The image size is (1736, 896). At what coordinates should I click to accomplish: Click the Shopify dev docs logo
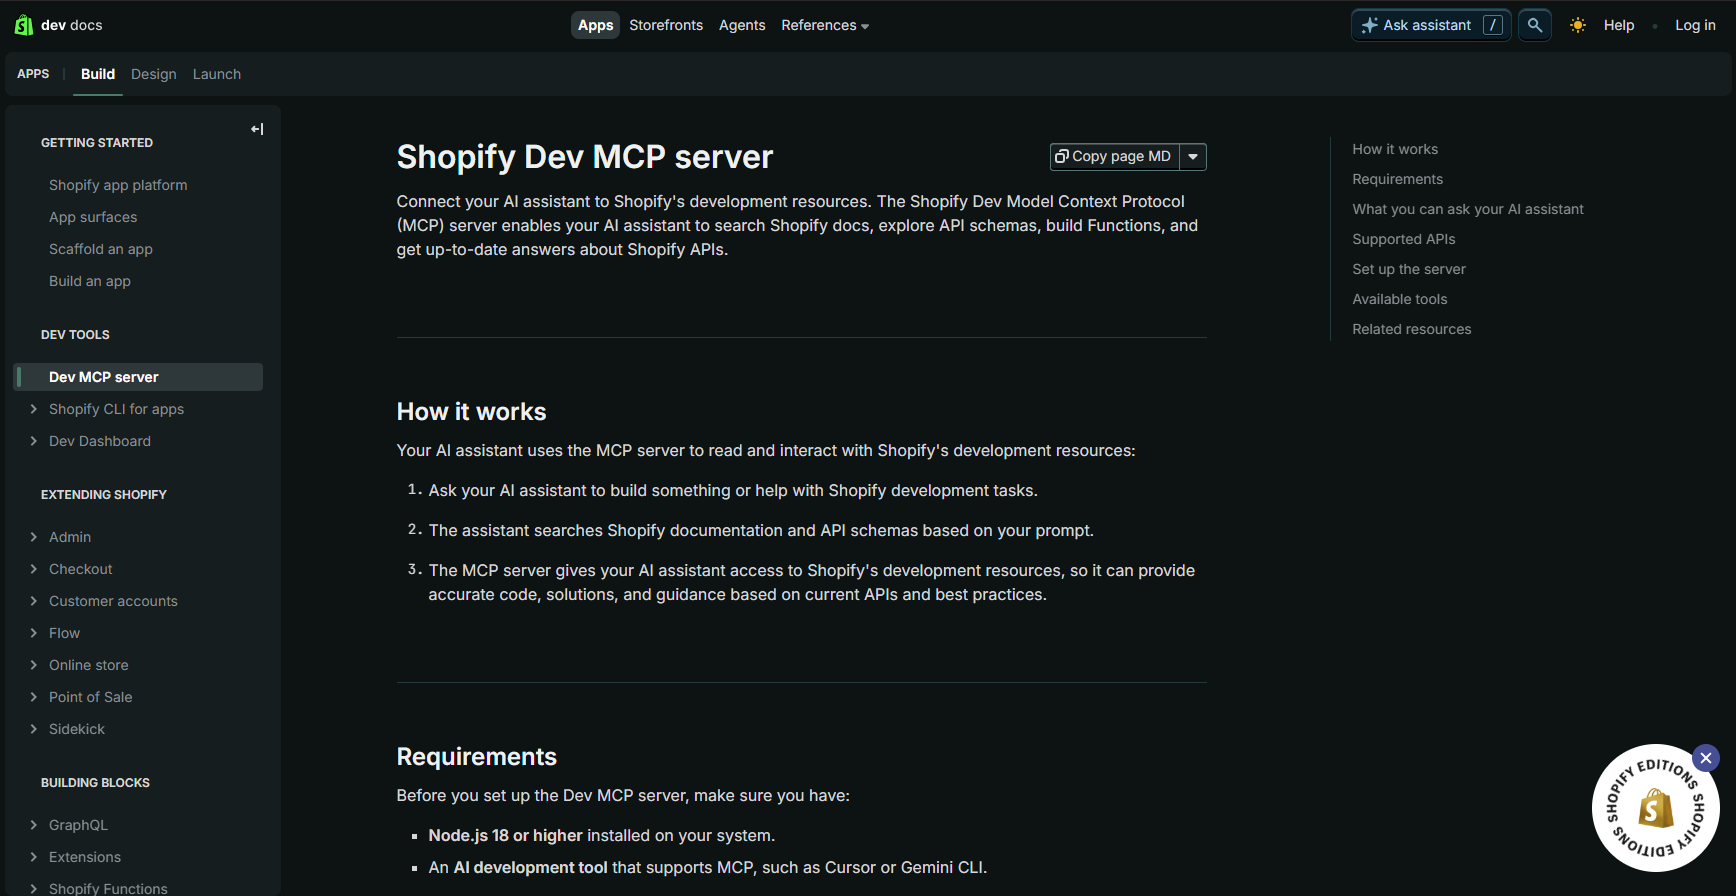pyautogui.click(x=58, y=25)
